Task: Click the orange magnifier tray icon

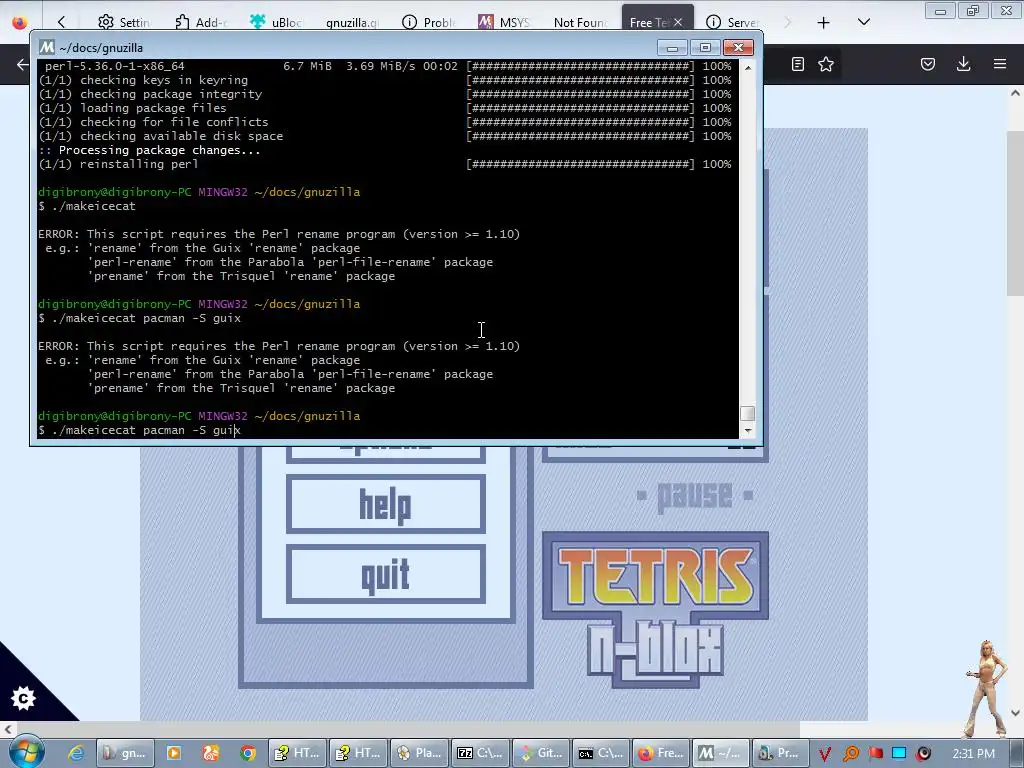Action: [851, 754]
